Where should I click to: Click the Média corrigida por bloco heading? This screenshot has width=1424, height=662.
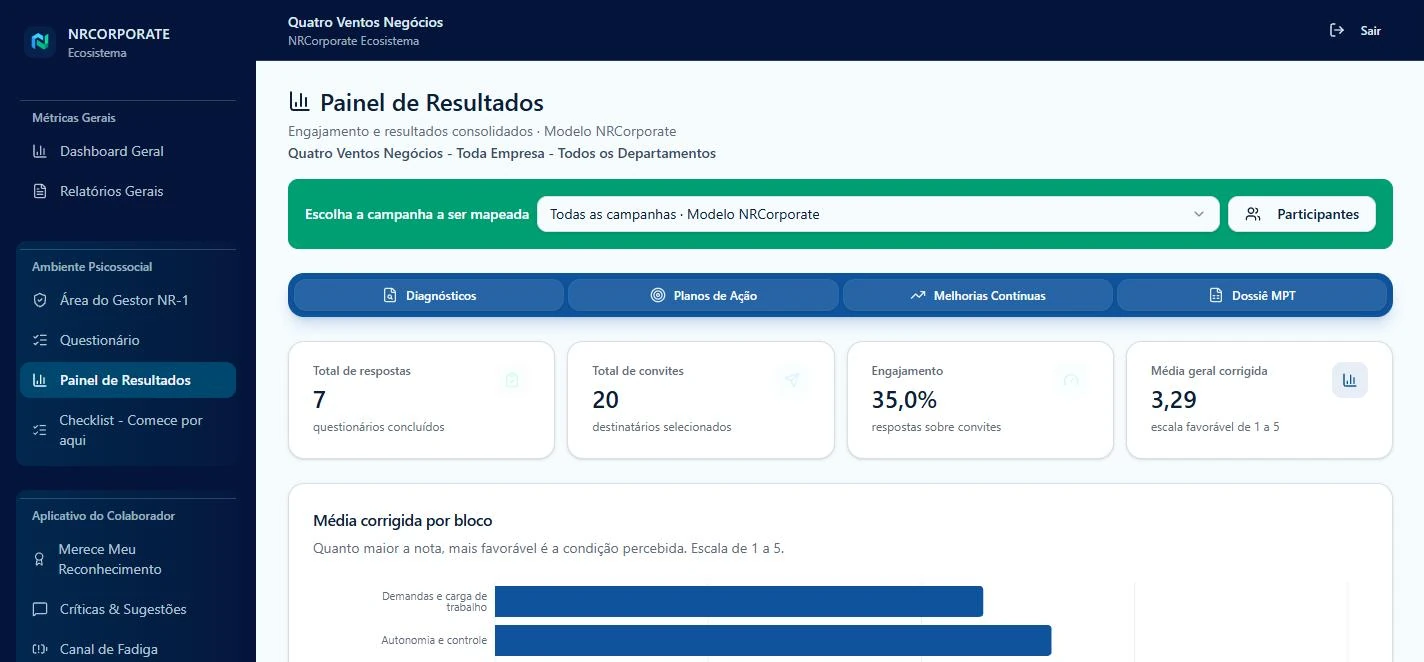point(403,521)
